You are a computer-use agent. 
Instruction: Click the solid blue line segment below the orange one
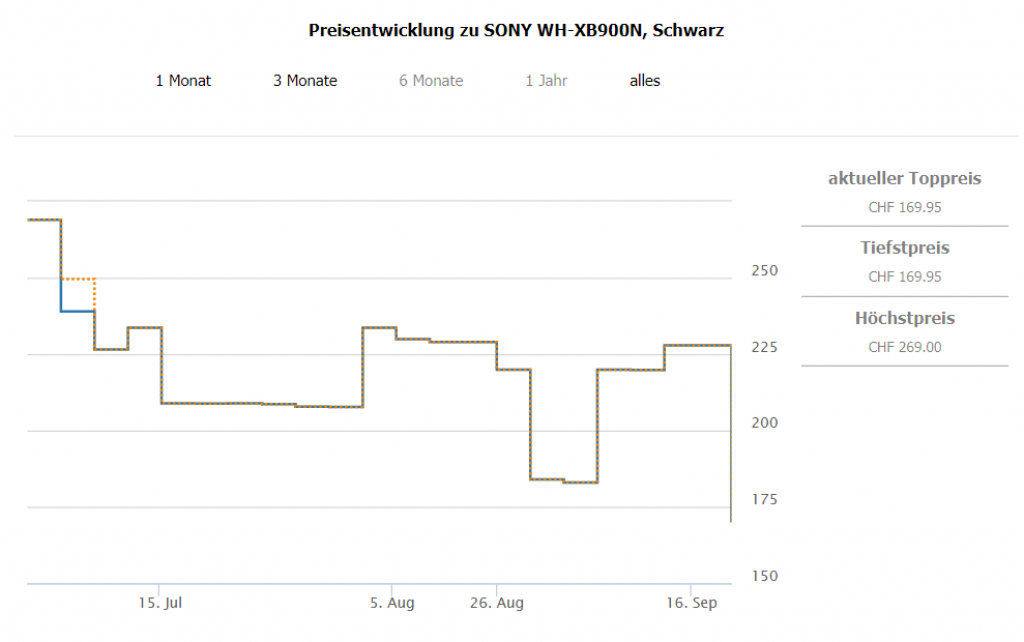click(x=78, y=311)
